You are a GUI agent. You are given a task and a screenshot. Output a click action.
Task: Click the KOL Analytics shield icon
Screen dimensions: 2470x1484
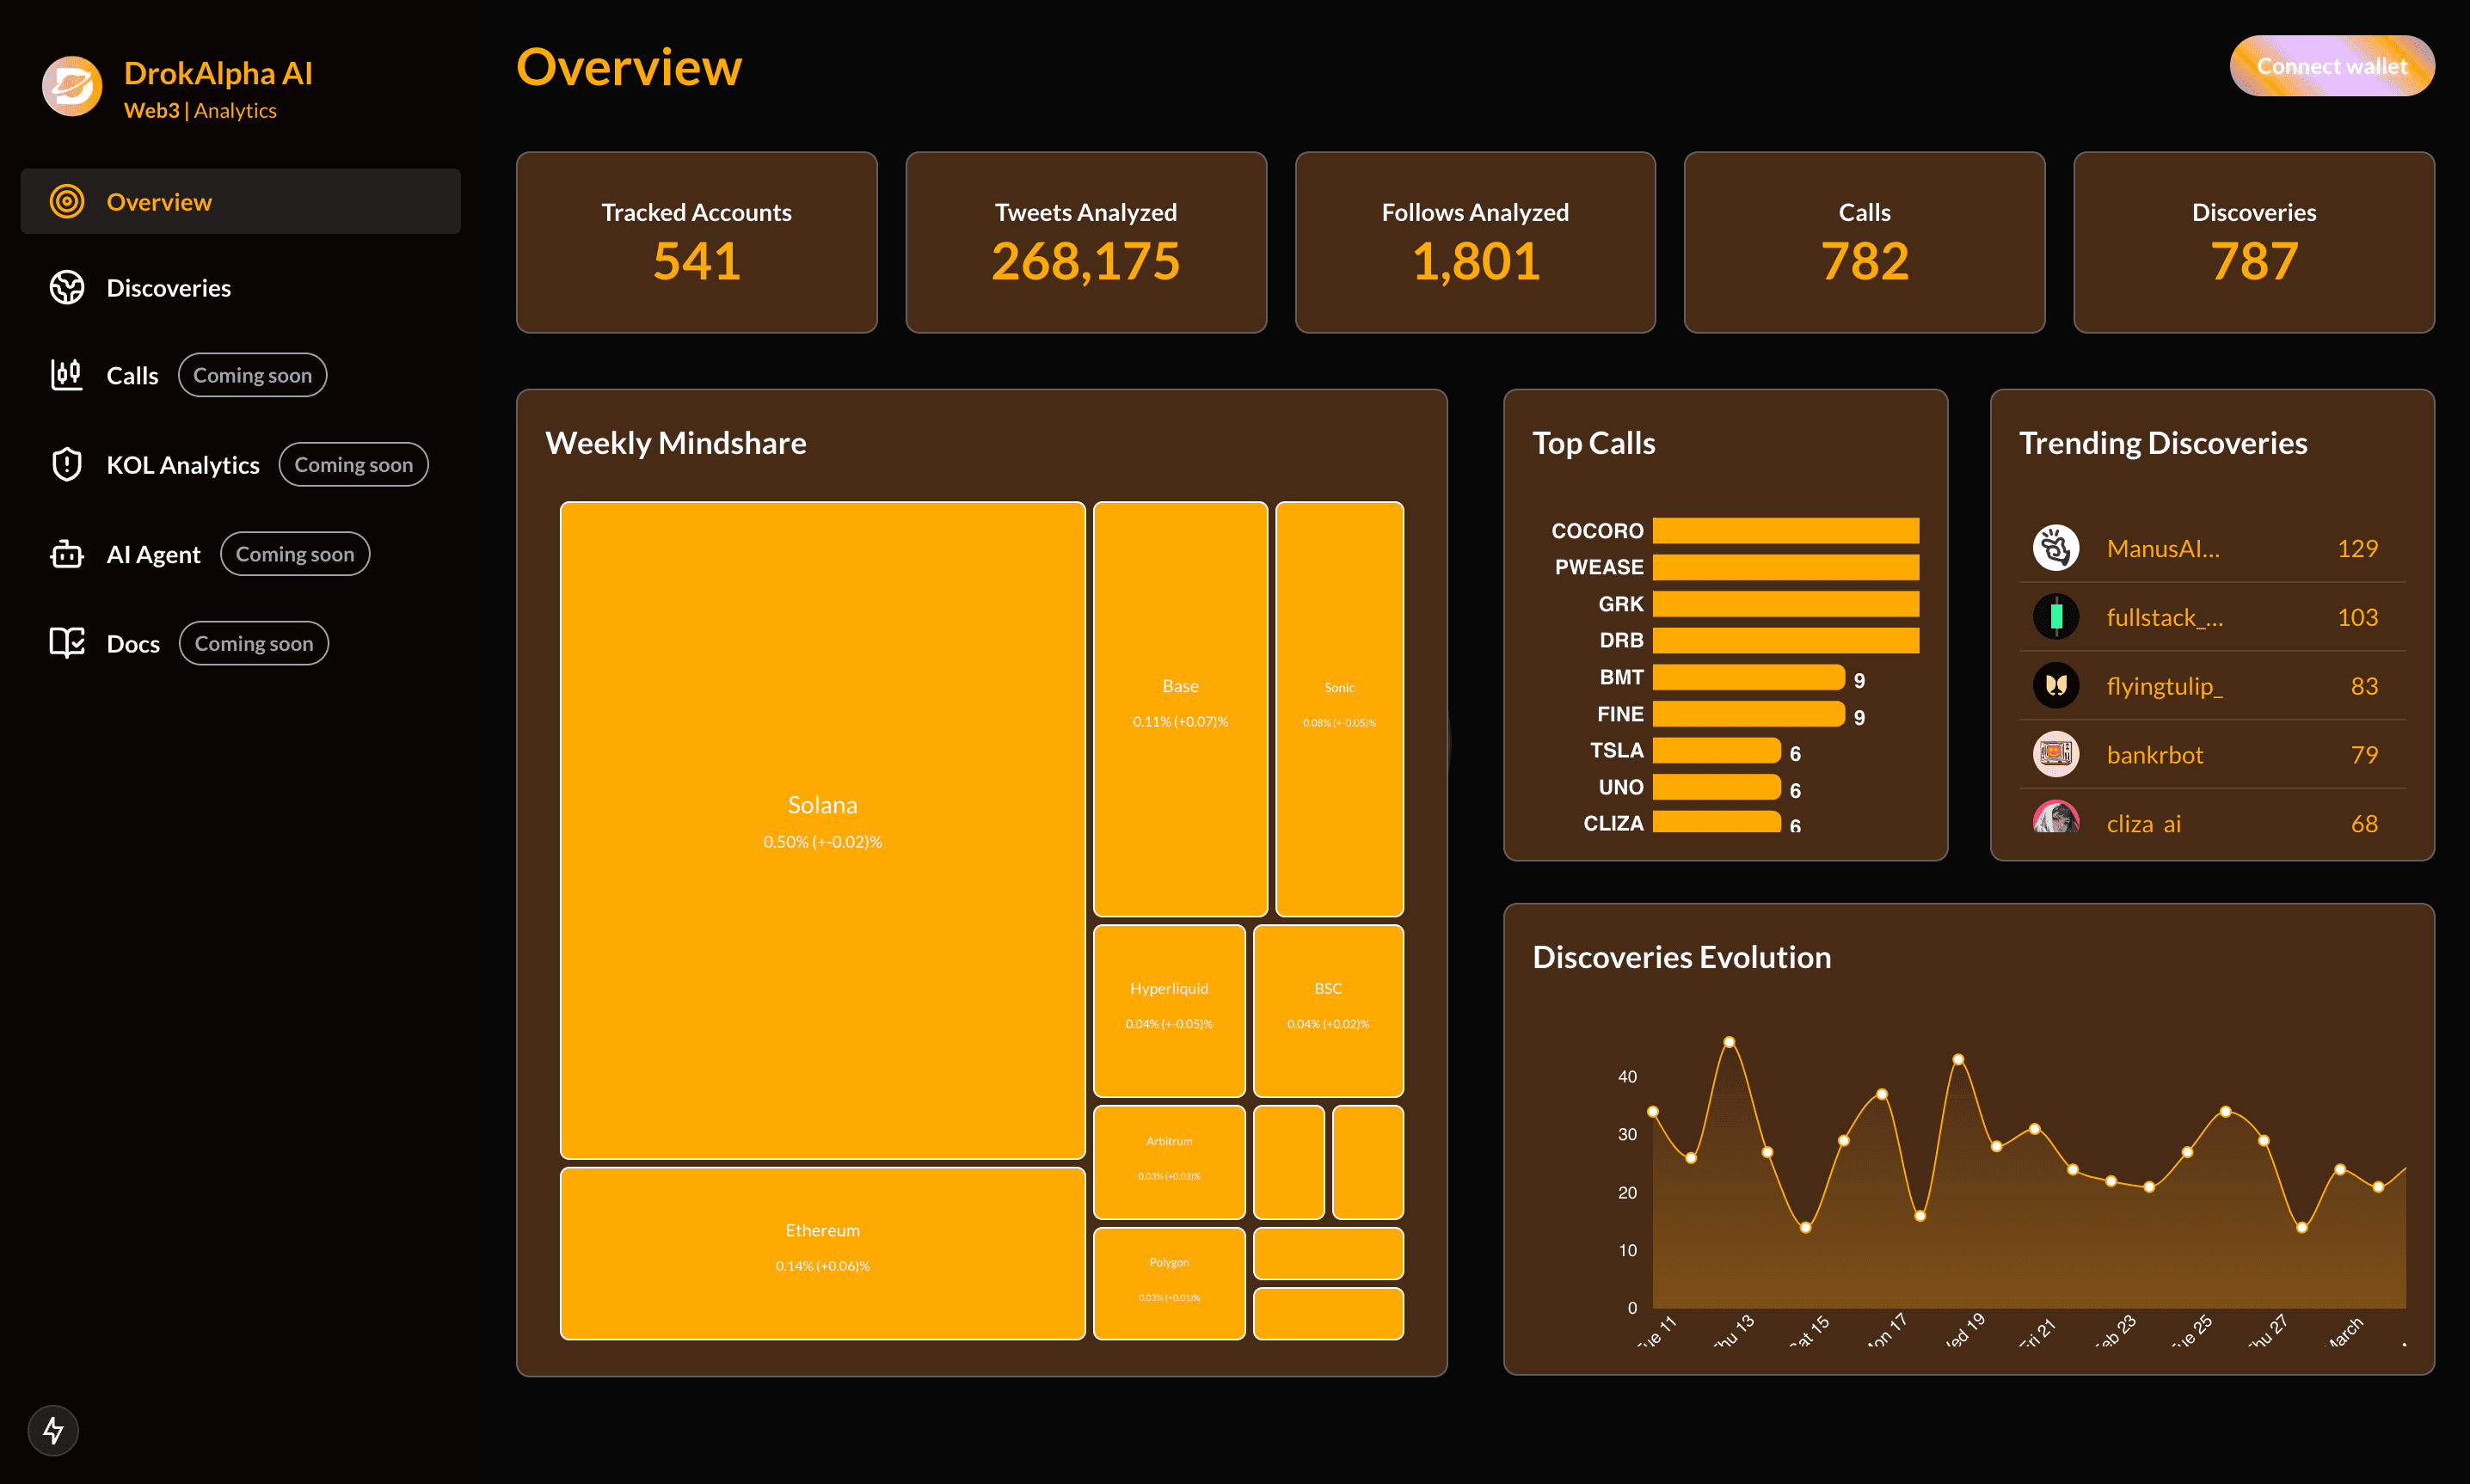[67, 464]
